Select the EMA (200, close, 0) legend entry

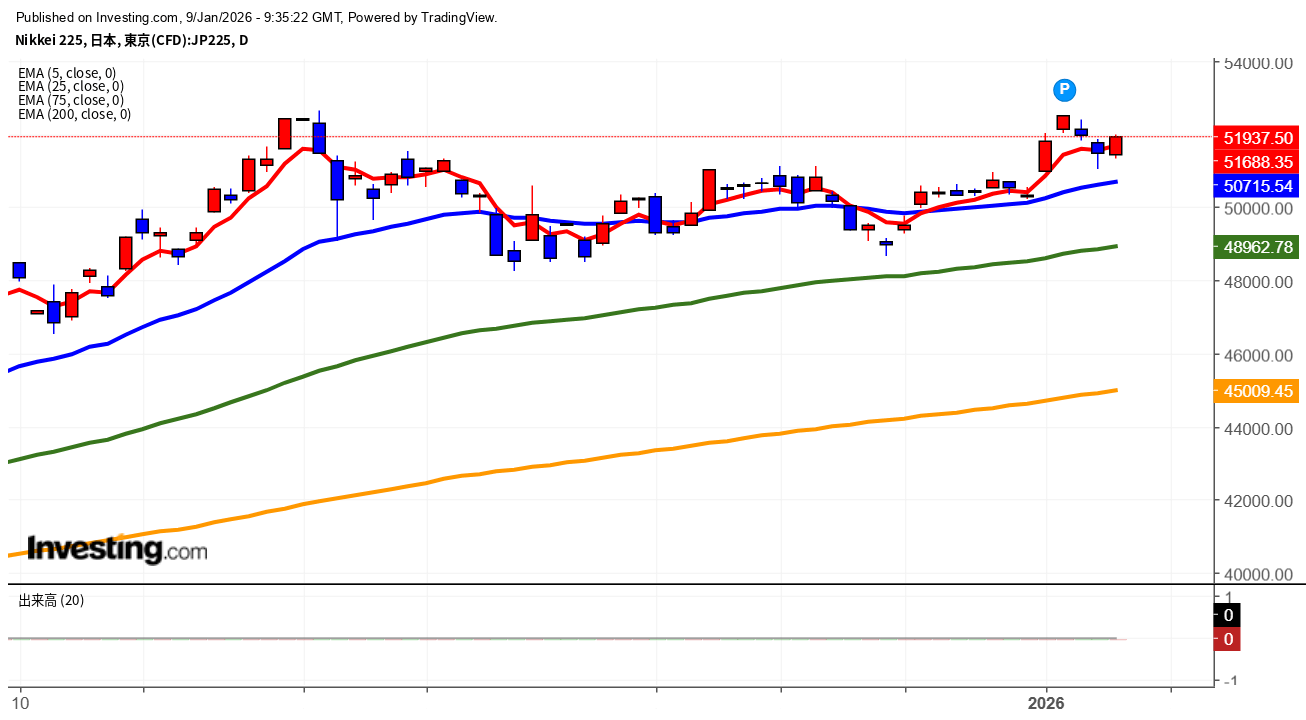pos(75,114)
